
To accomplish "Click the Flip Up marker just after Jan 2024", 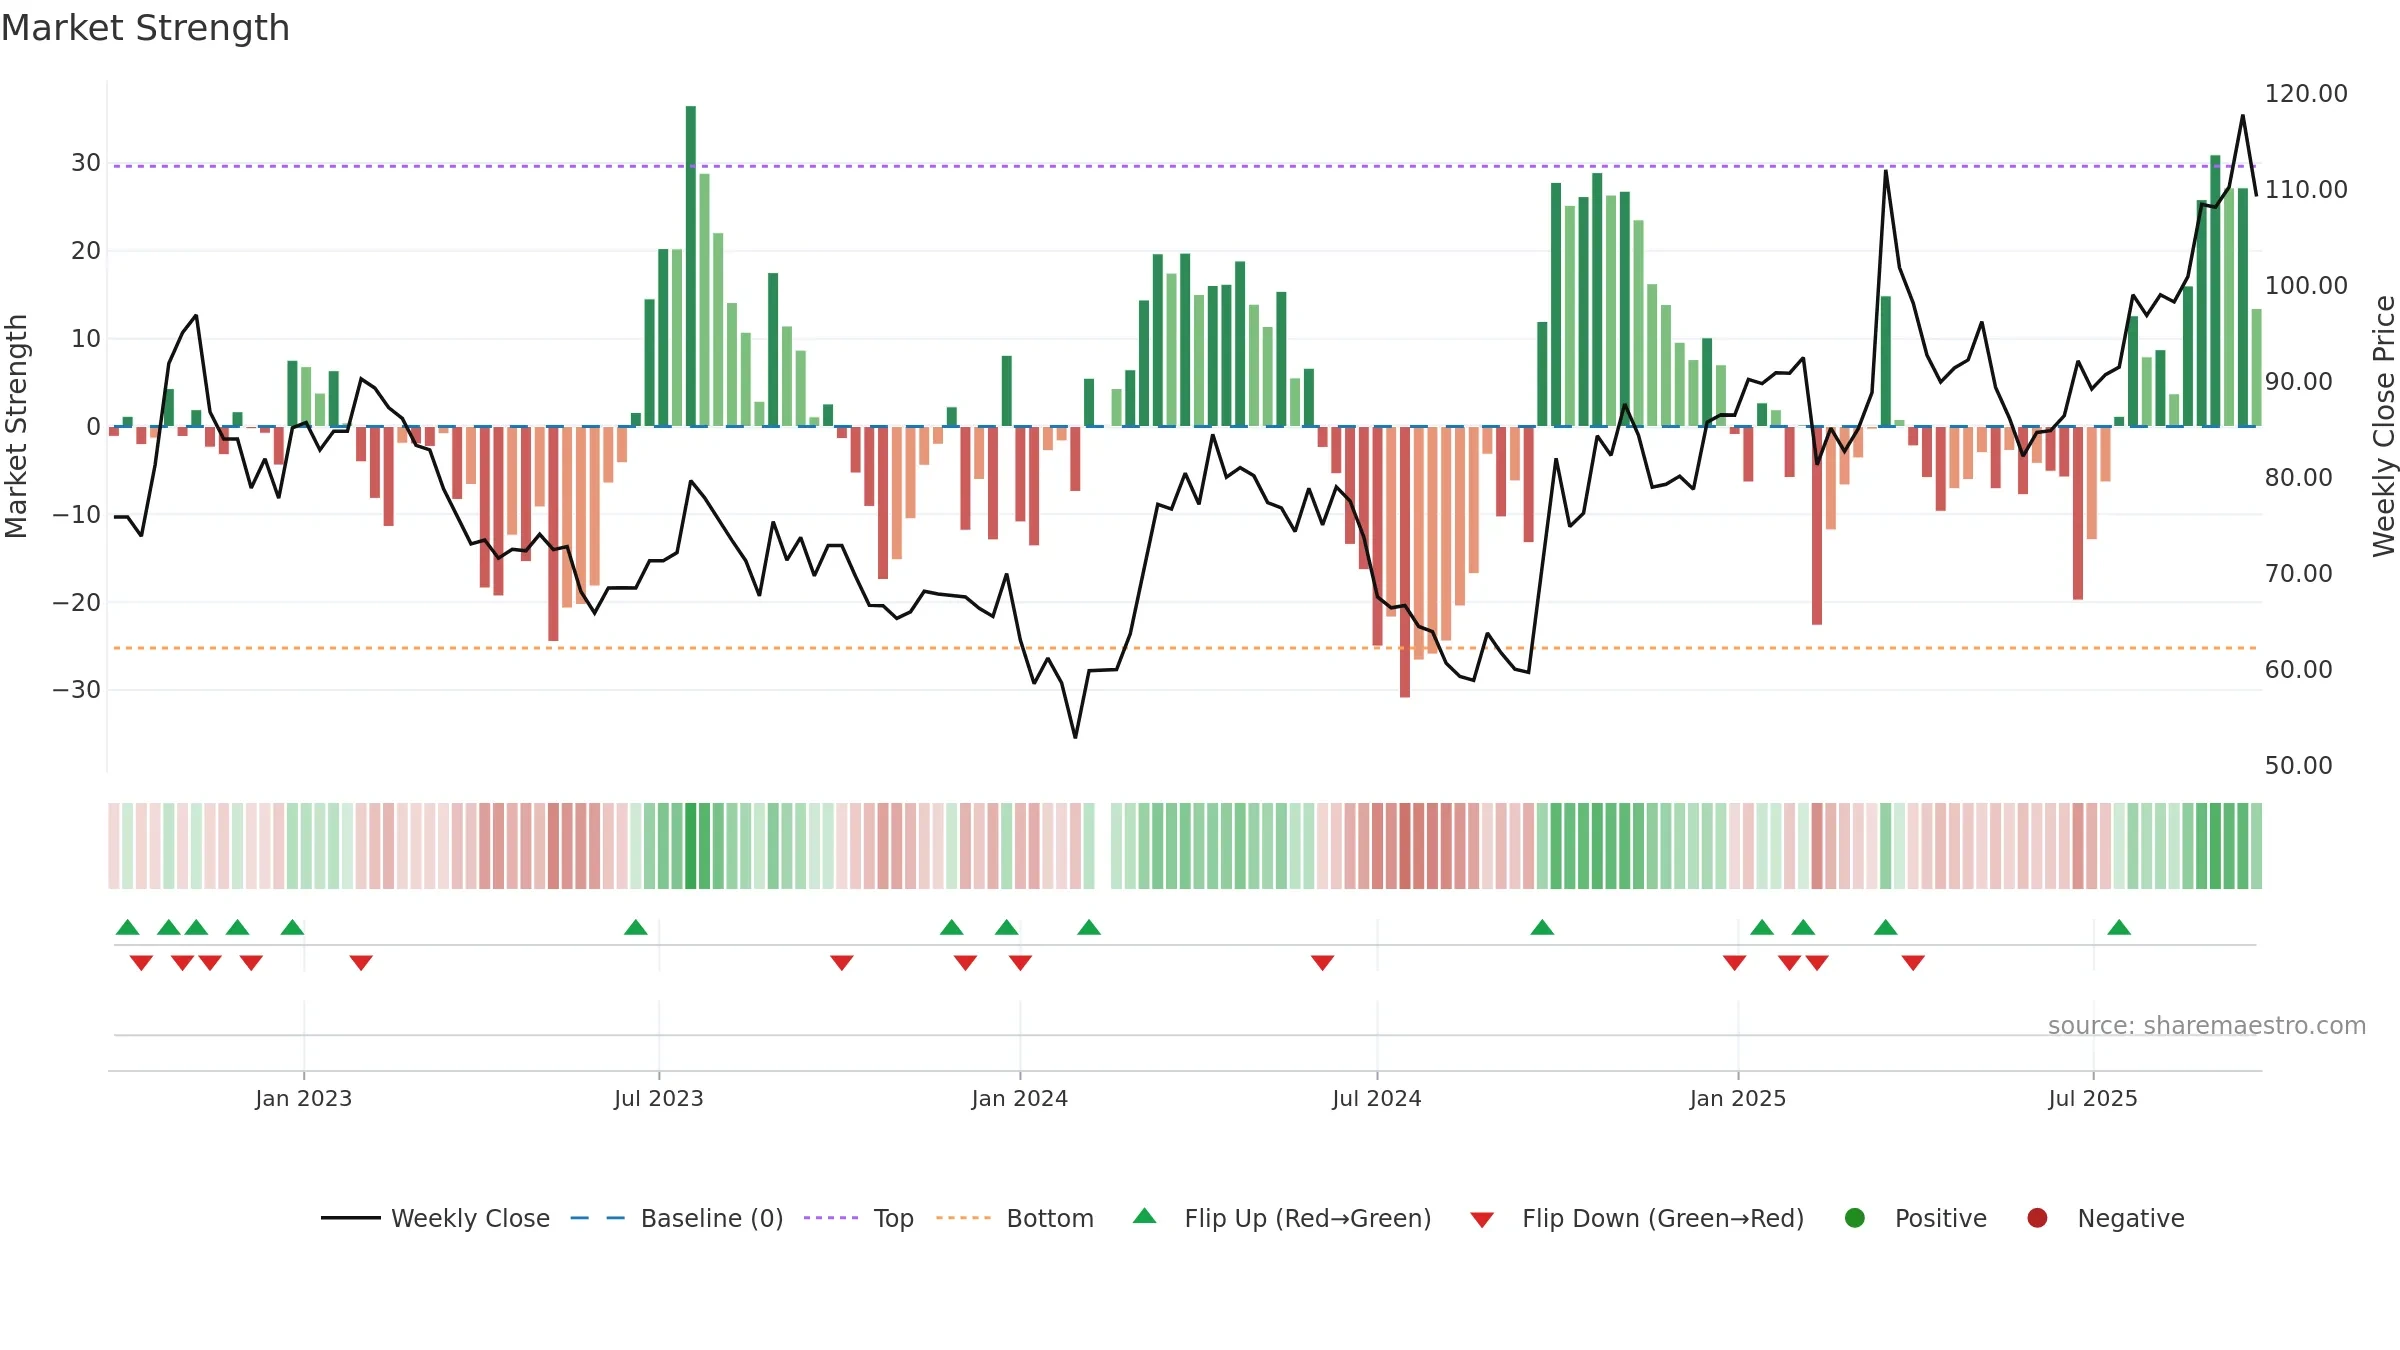I will [1089, 927].
